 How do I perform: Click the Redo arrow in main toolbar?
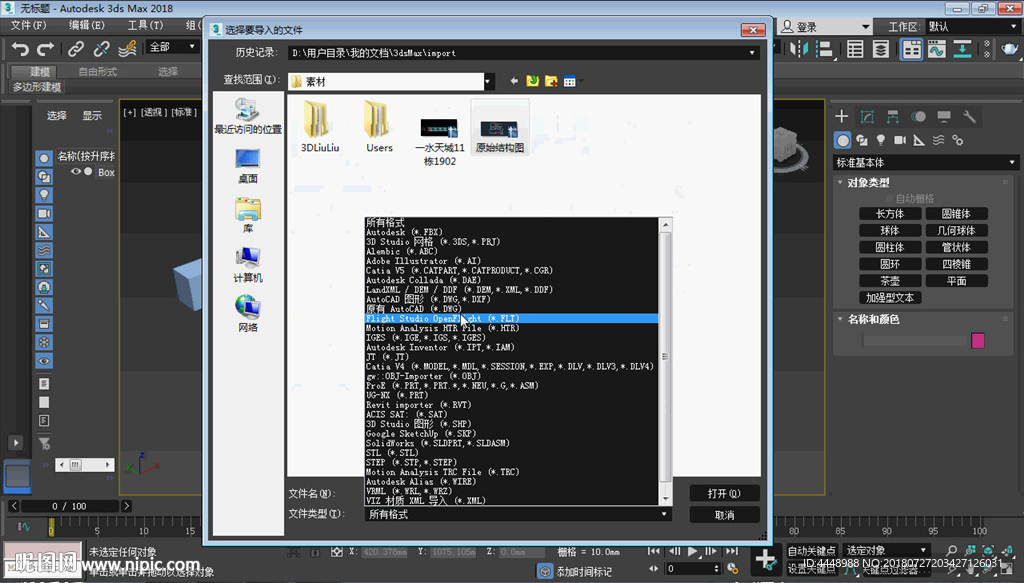(45, 48)
